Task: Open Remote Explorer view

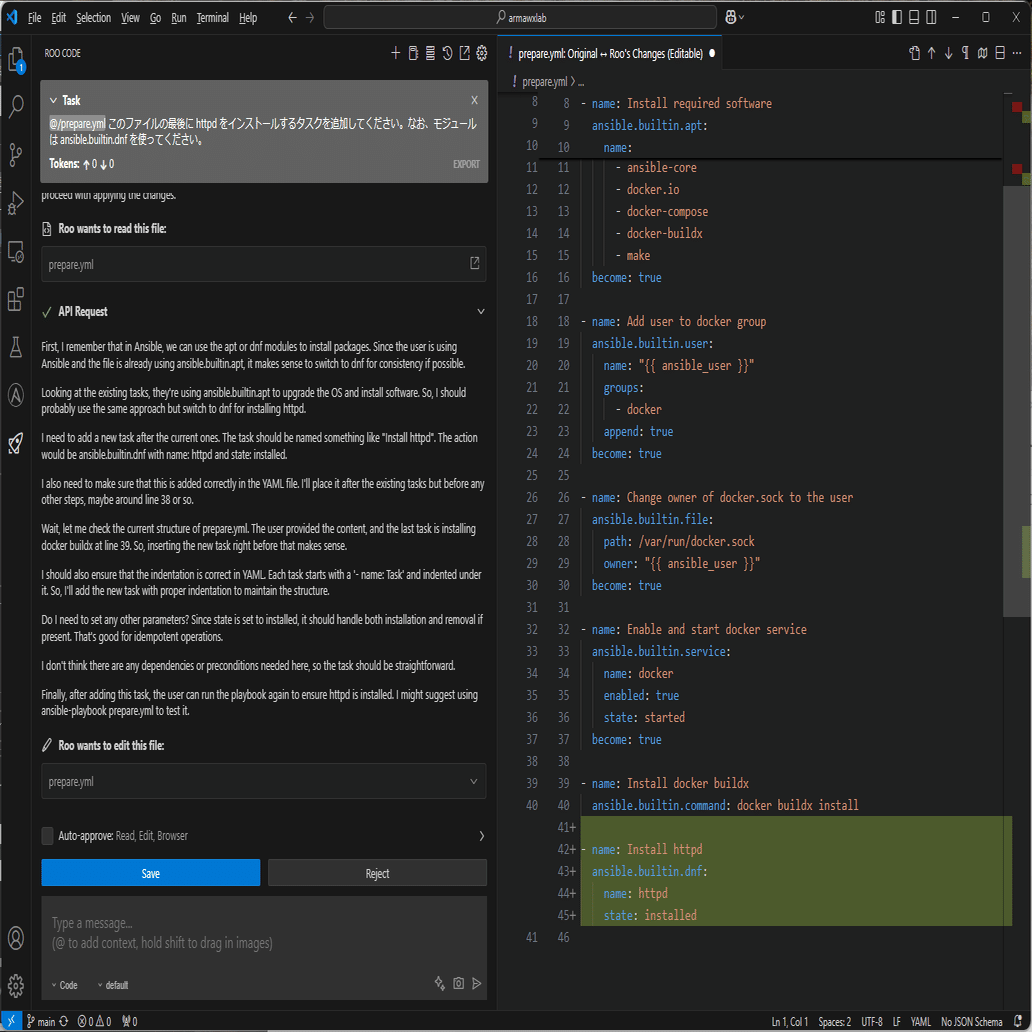Action: (16, 251)
